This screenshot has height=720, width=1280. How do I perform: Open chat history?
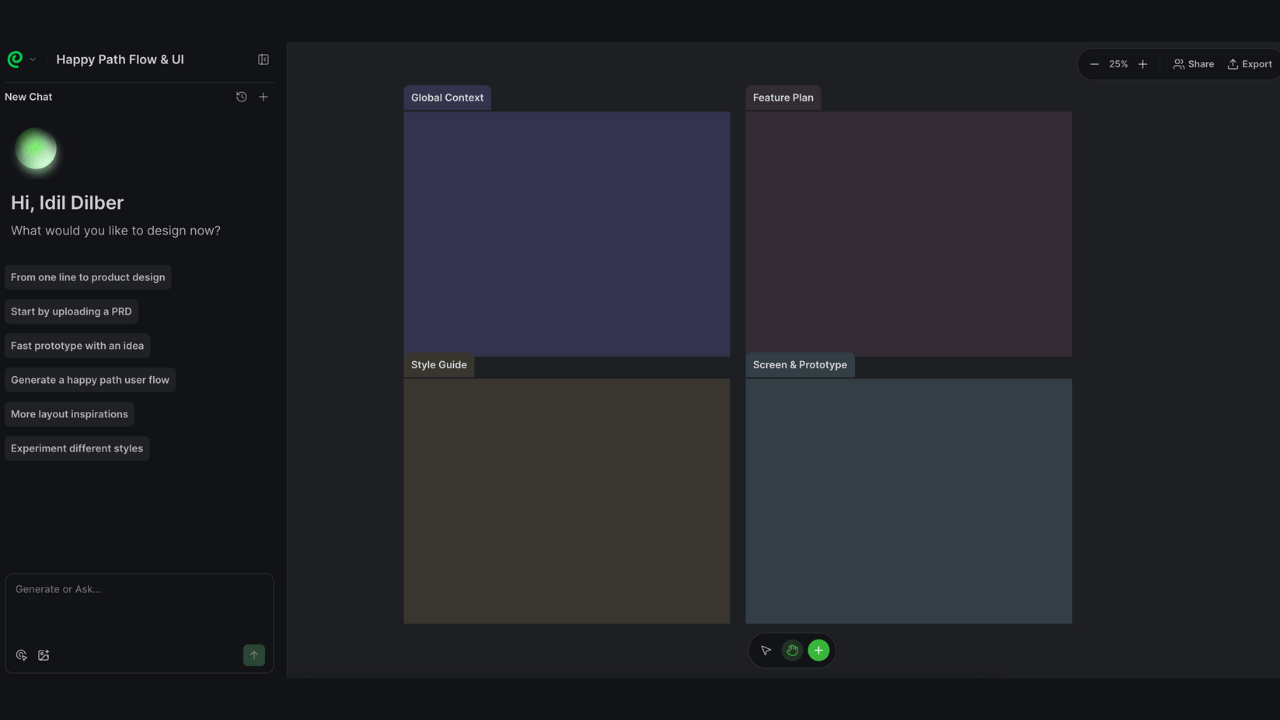[241, 97]
